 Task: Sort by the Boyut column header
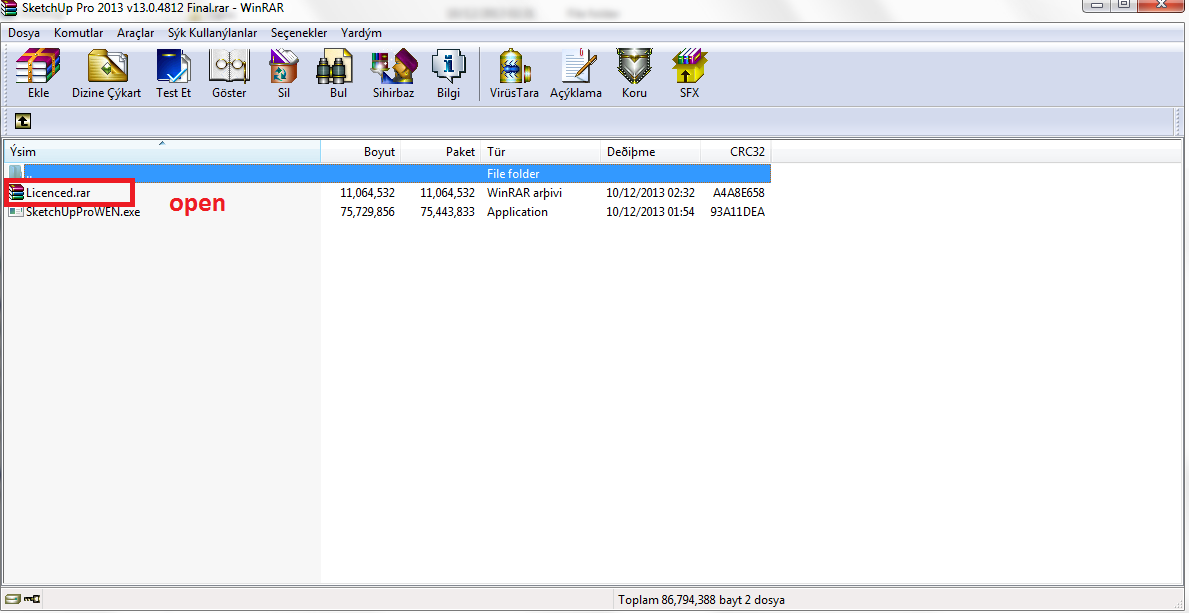click(361, 152)
